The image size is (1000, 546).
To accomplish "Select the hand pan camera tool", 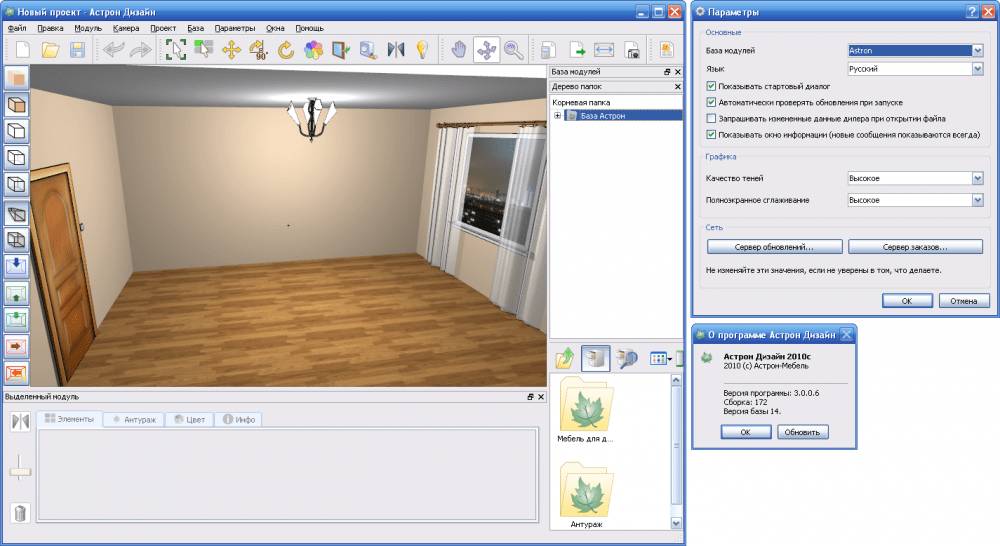I will pos(459,49).
